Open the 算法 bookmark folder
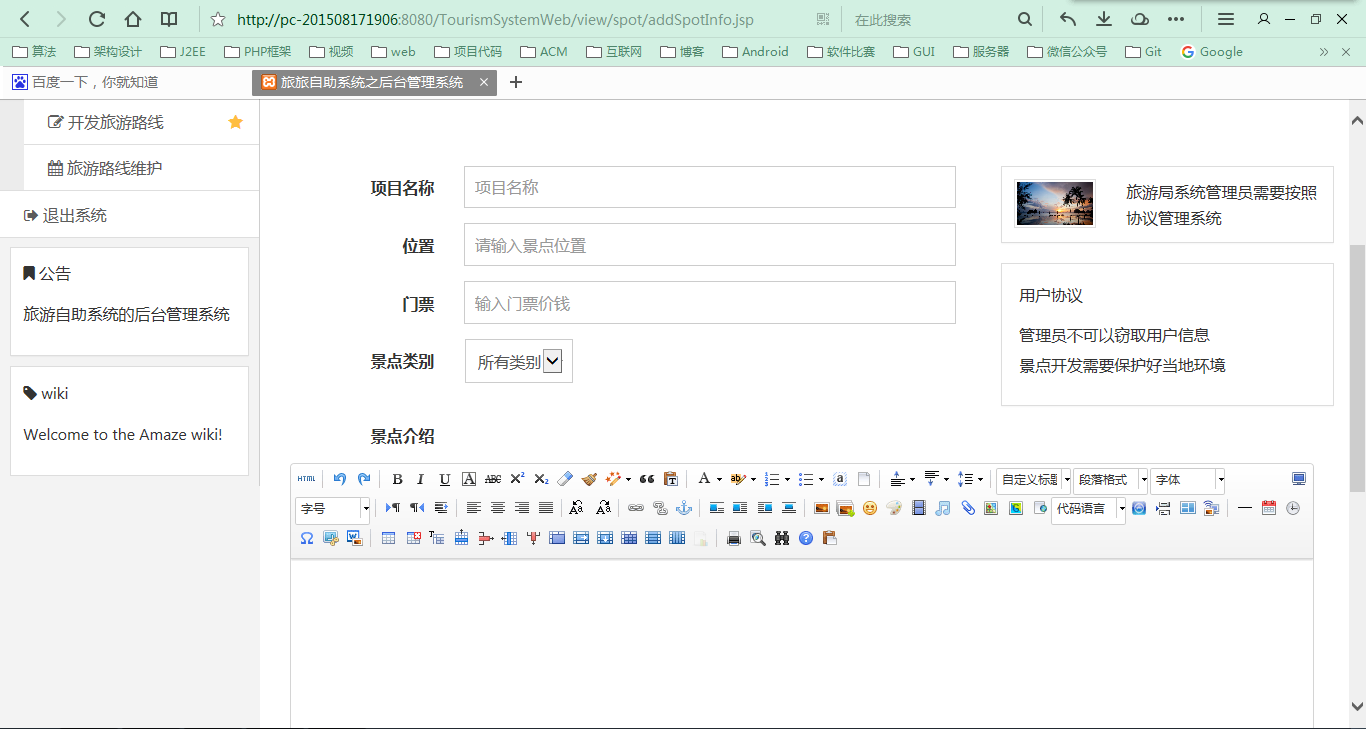This screenshot has height=729, width=1366. click(34, 51)
